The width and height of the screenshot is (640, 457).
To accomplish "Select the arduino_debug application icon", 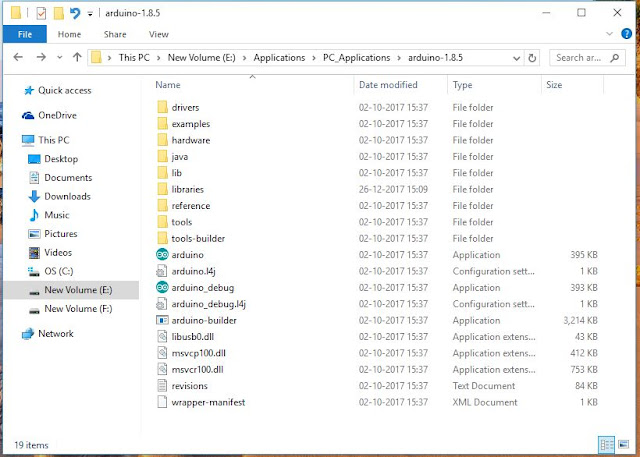I will [162, 287].
